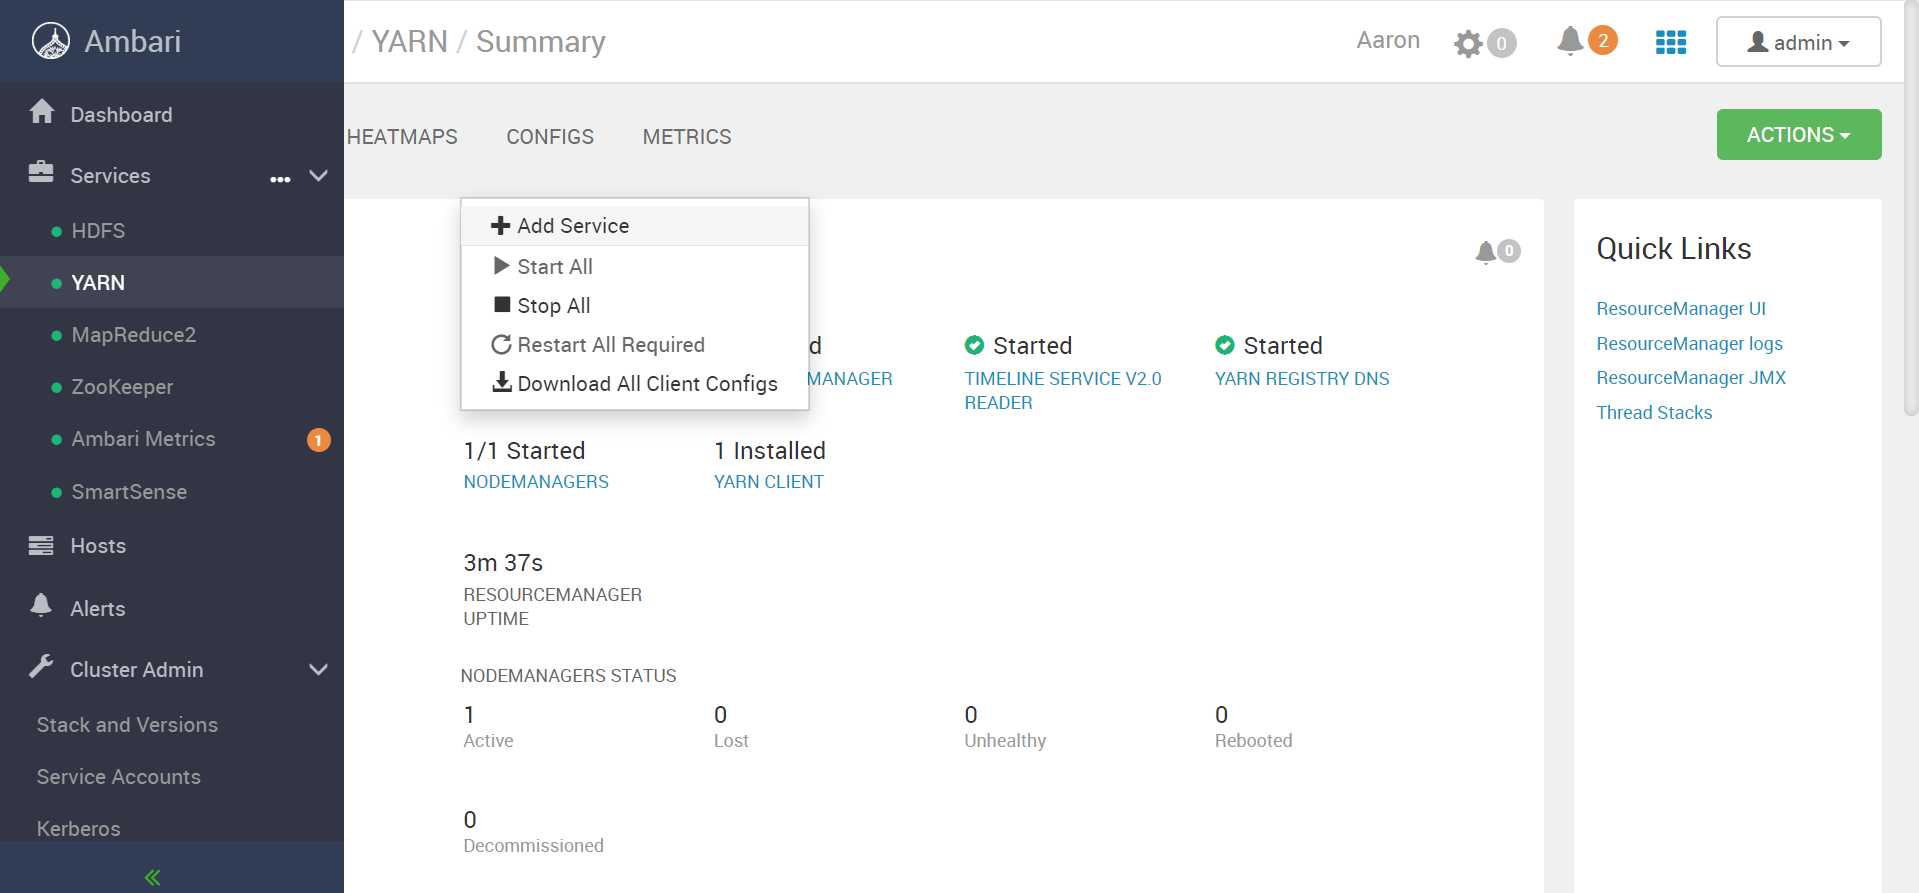Open TIMELINE SERVICE V2.0 READER link

tap(1063, 391)
